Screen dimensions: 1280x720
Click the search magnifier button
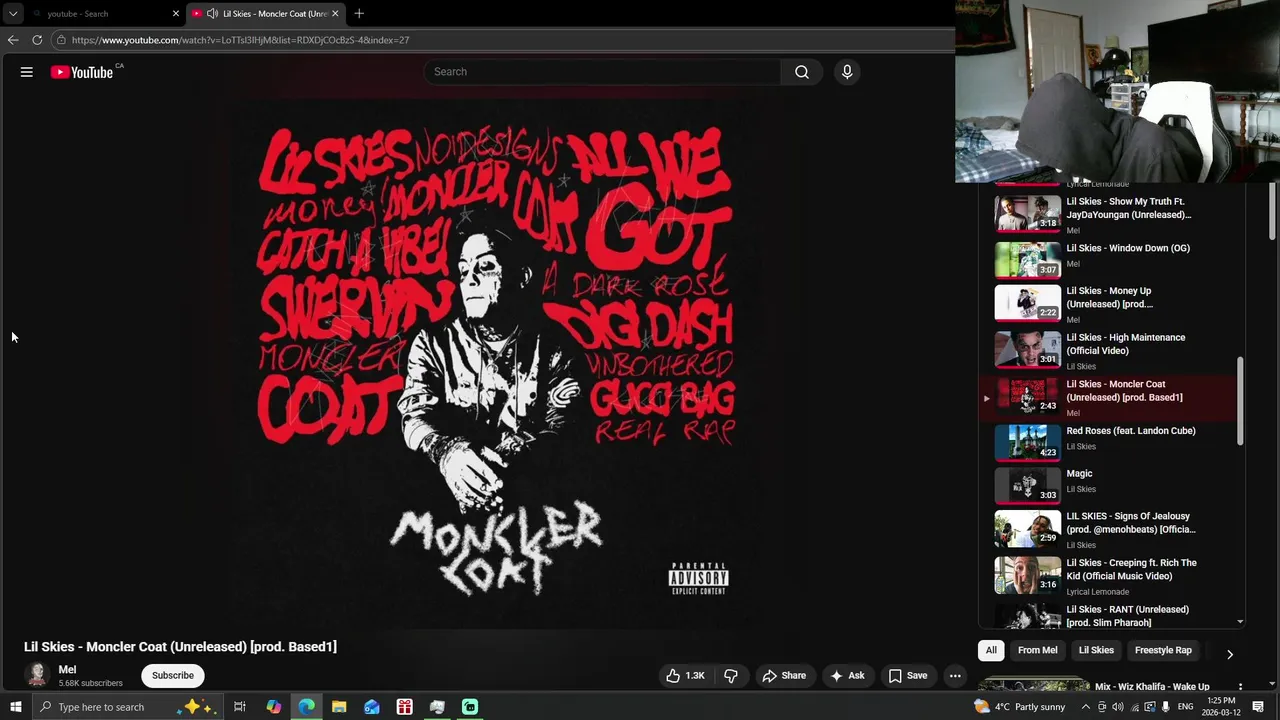802,72
